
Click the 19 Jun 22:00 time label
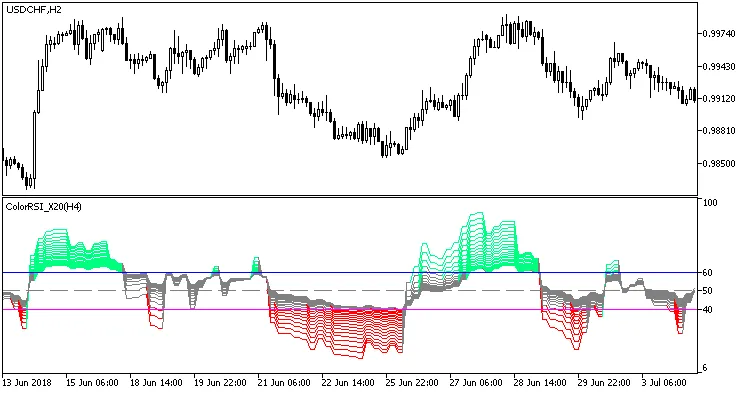point(220,383)
